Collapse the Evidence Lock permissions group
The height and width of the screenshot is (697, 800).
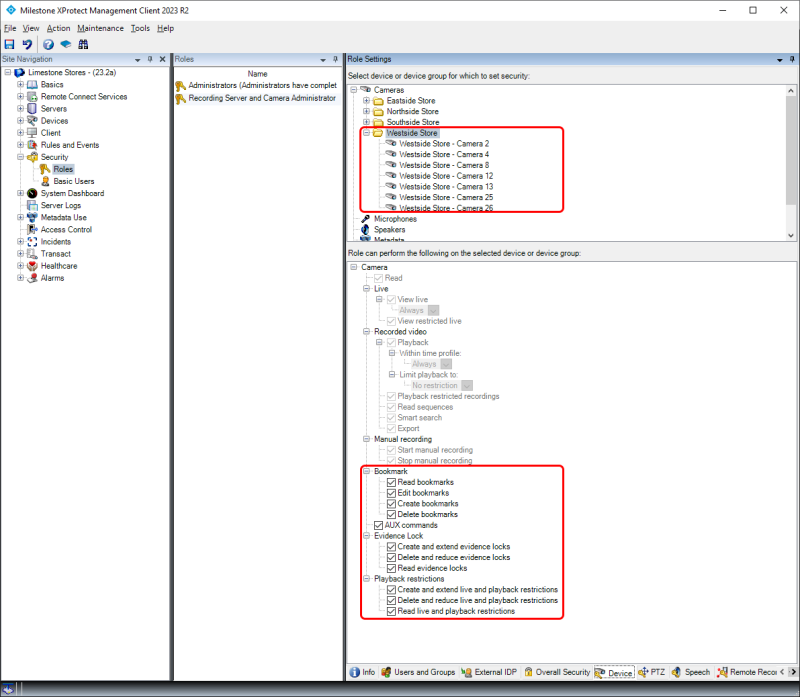pyautogui.click(x=366, y=536)
